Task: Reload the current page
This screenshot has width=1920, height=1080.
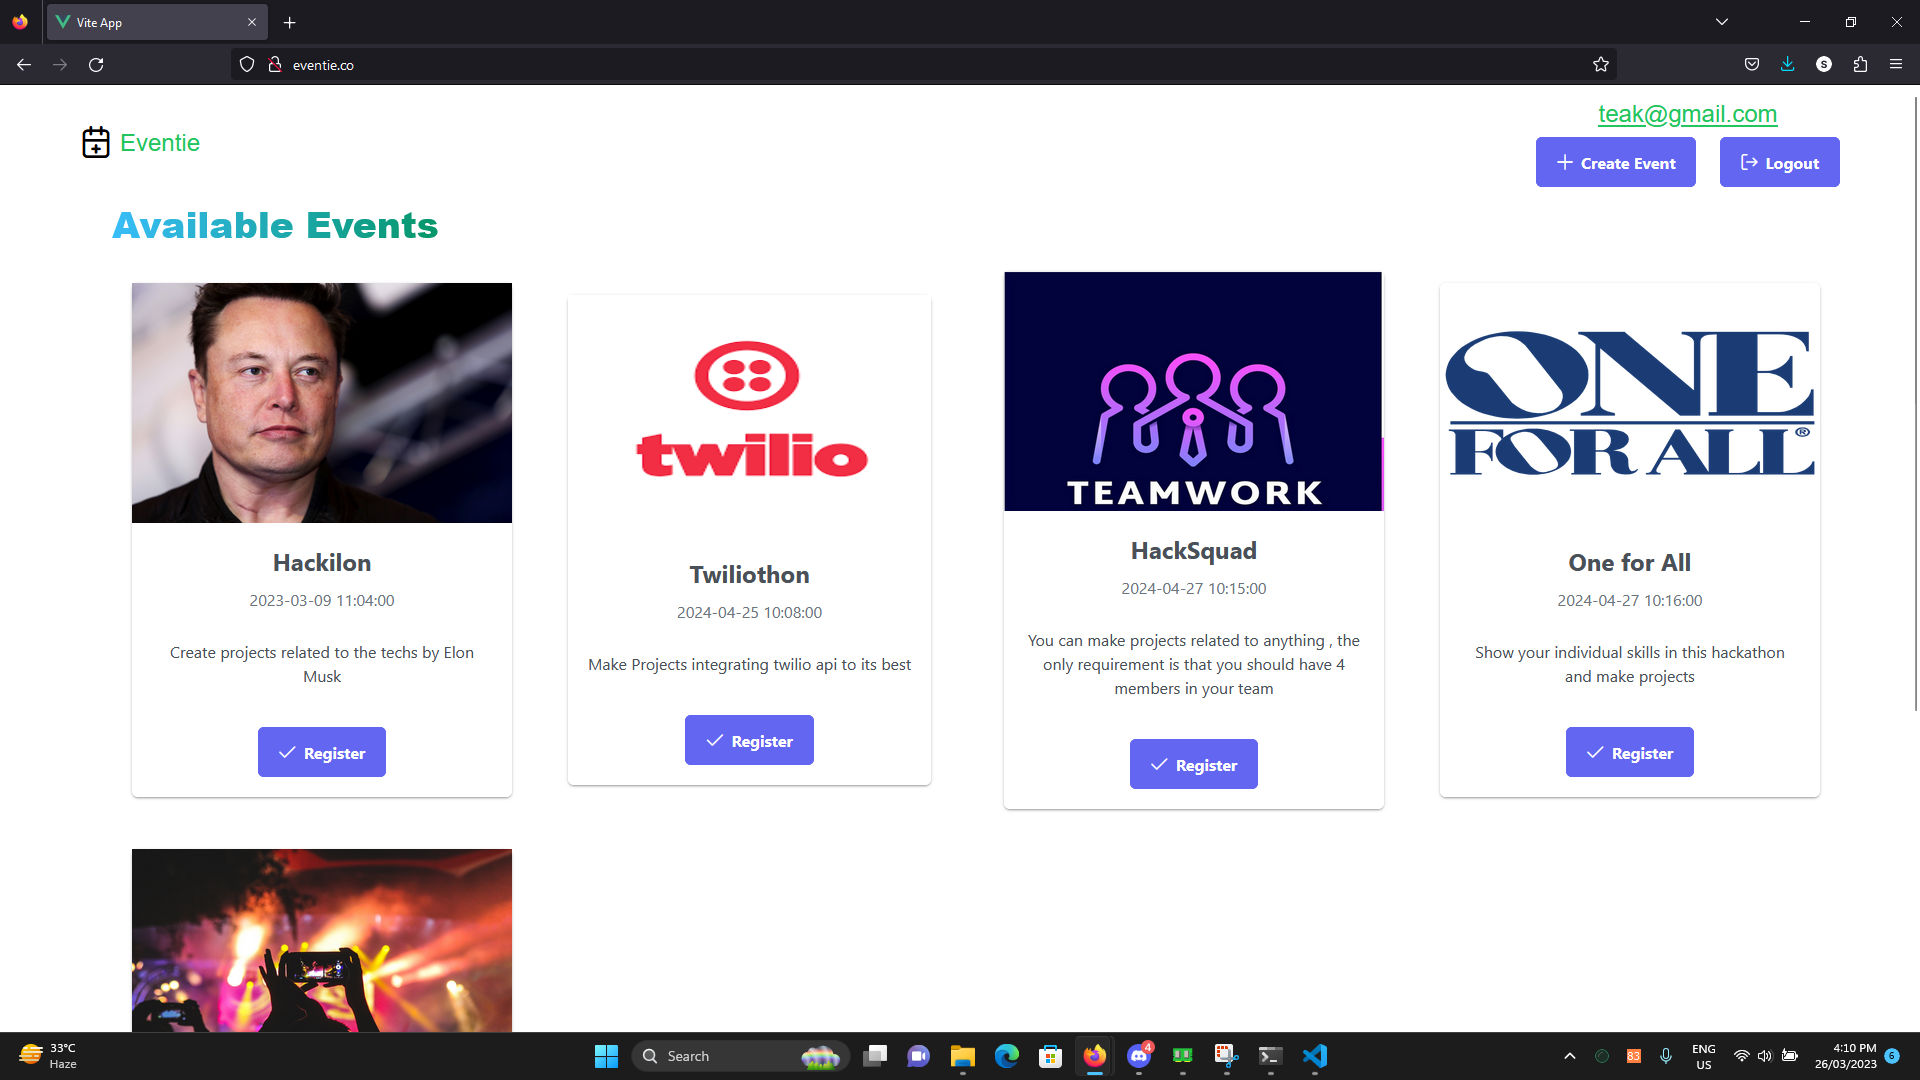Action: pyautogui.click(x=96, y=65)
